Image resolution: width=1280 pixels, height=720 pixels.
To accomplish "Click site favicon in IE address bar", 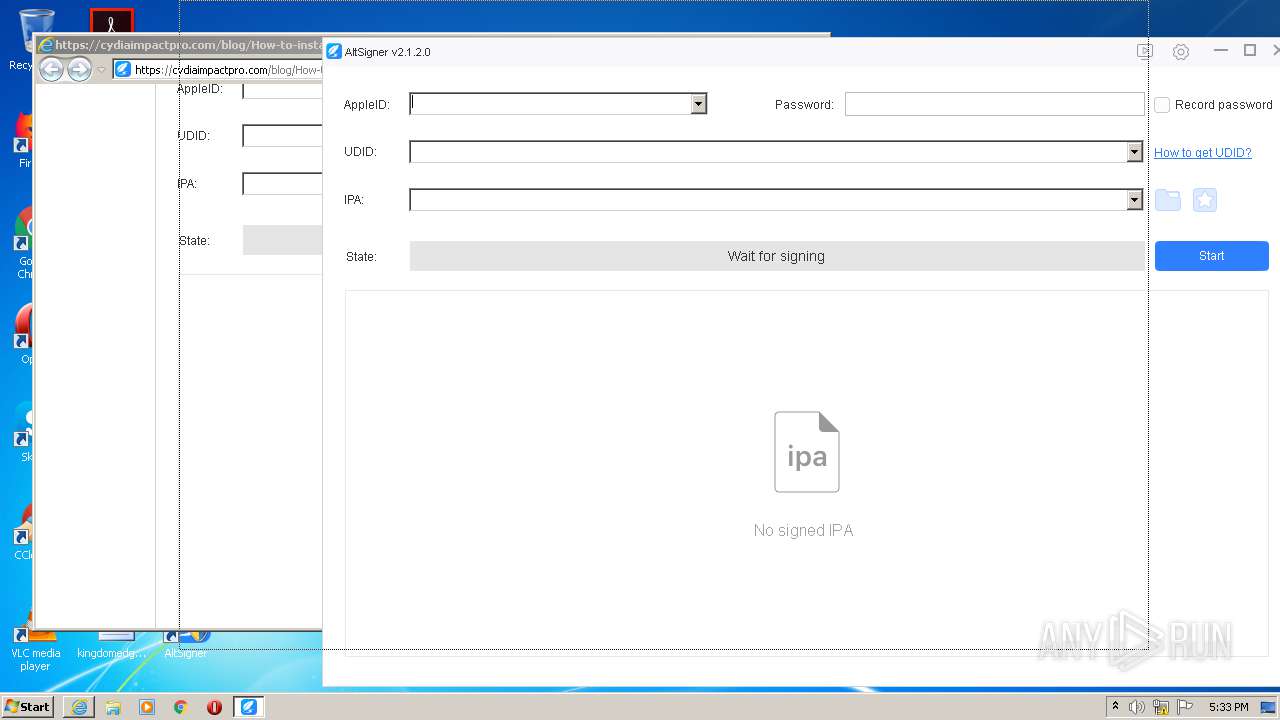I will click(x=123, y=69).
